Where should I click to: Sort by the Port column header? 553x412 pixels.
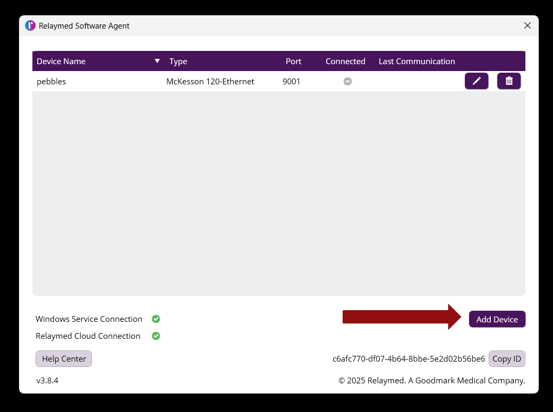pyautogui.click(x=293, y=61)
